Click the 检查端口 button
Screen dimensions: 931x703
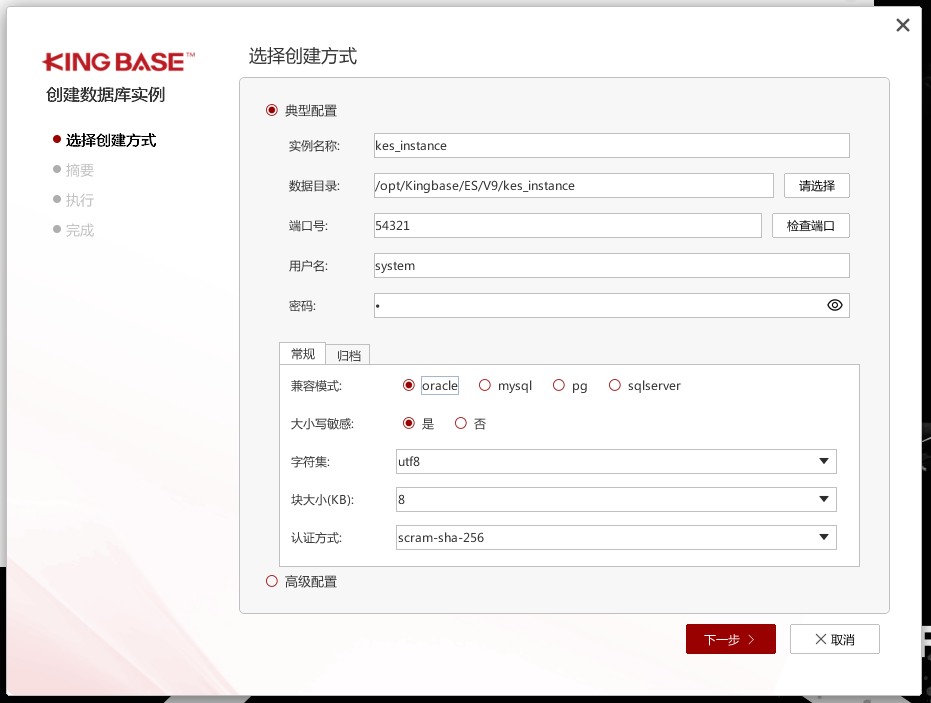coord(810,226)
